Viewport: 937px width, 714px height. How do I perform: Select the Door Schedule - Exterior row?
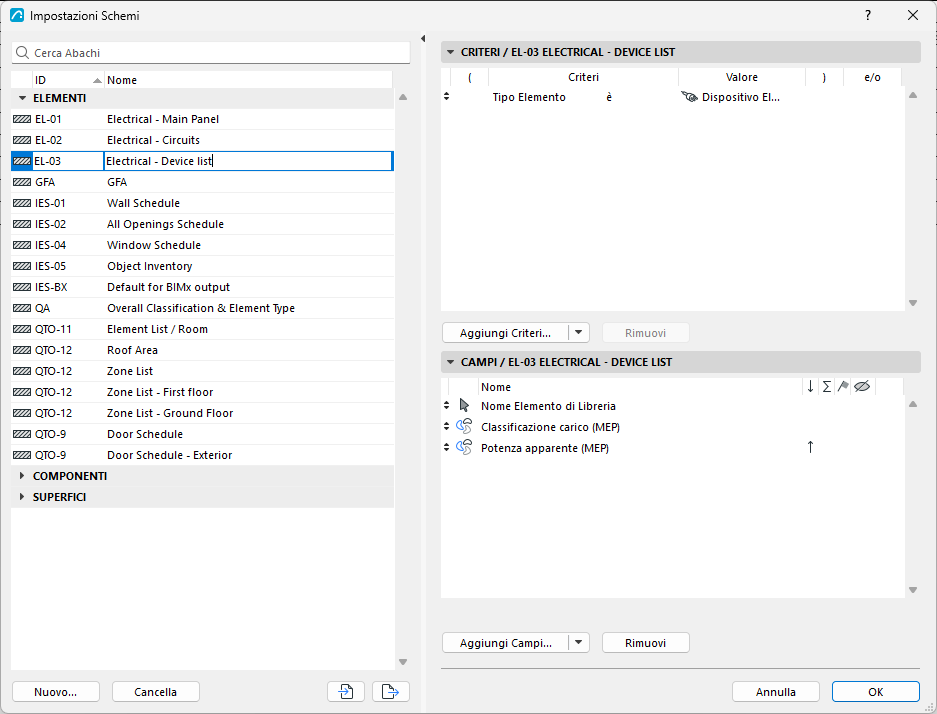tap(203, 455)
